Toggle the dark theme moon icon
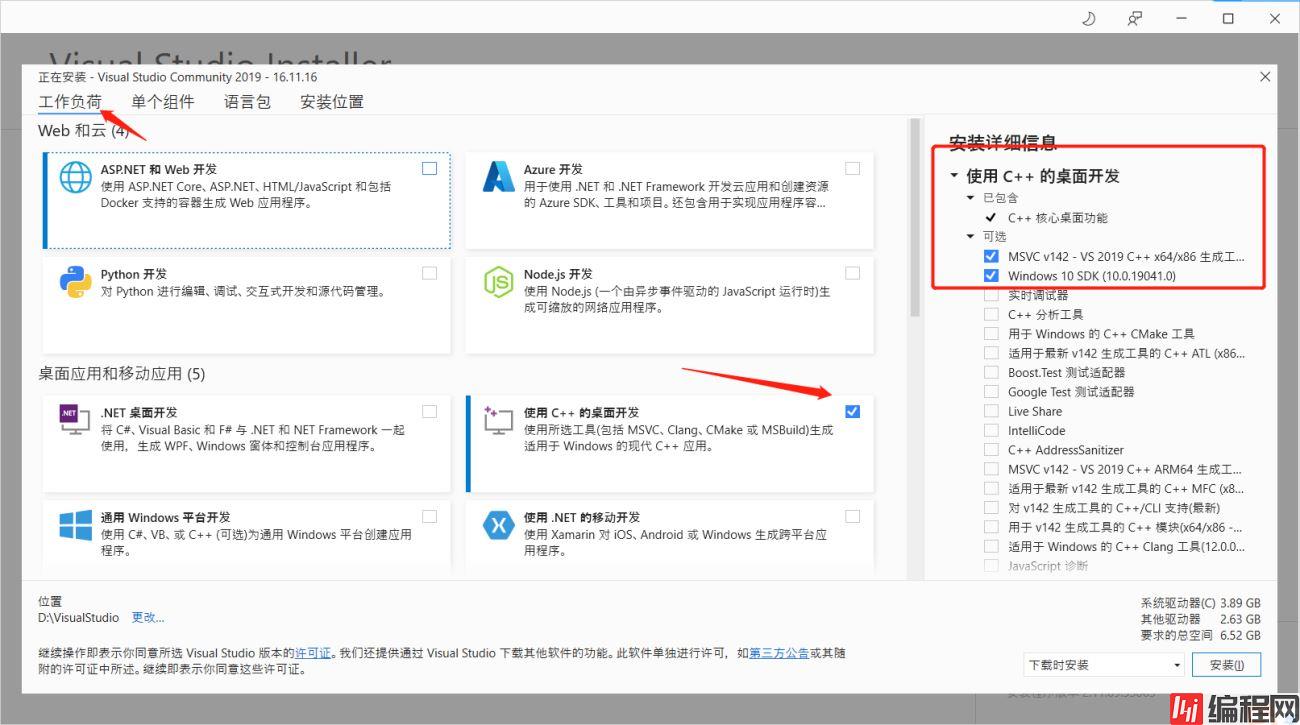The image size is (1300, 725). coord(1089,18)
